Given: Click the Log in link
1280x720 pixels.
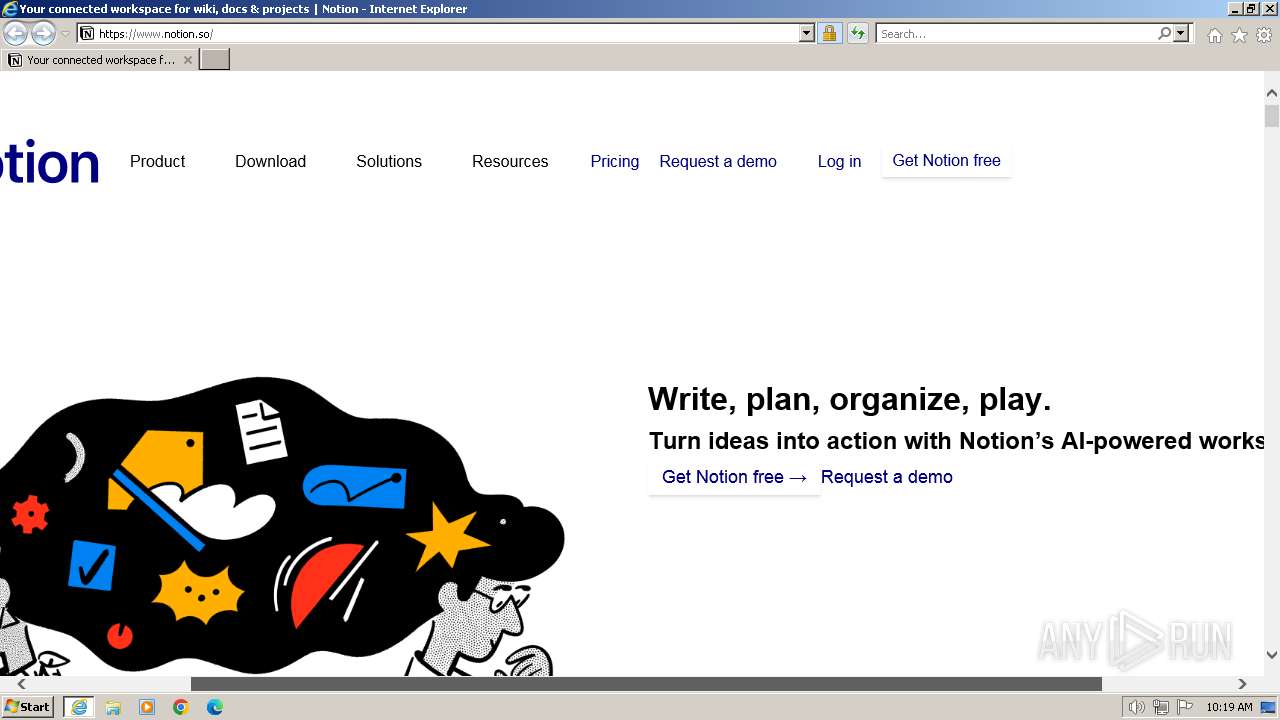Looking at the screenshot, I should [x=839, y=161].
